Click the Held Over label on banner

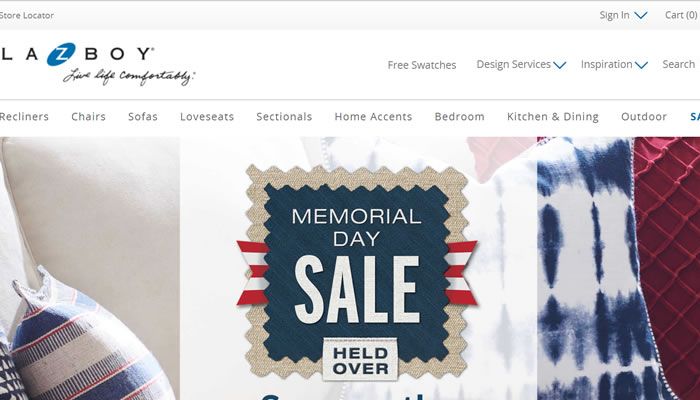click(360, 360)
